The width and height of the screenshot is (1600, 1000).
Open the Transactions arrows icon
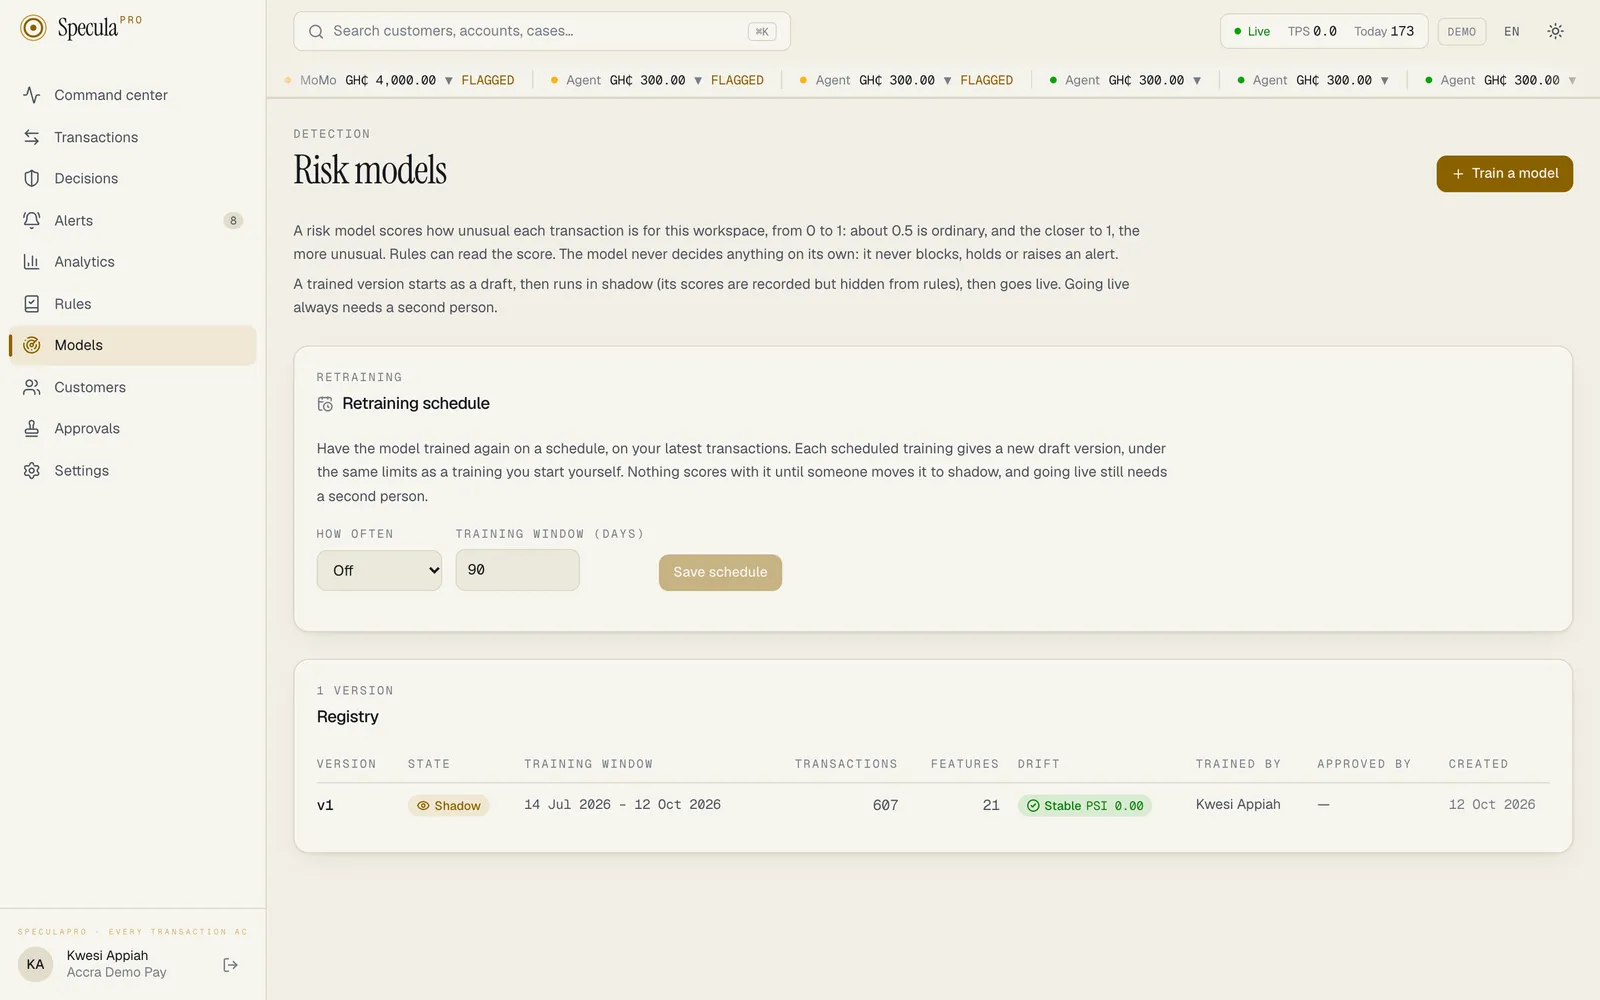pos(32,137)
